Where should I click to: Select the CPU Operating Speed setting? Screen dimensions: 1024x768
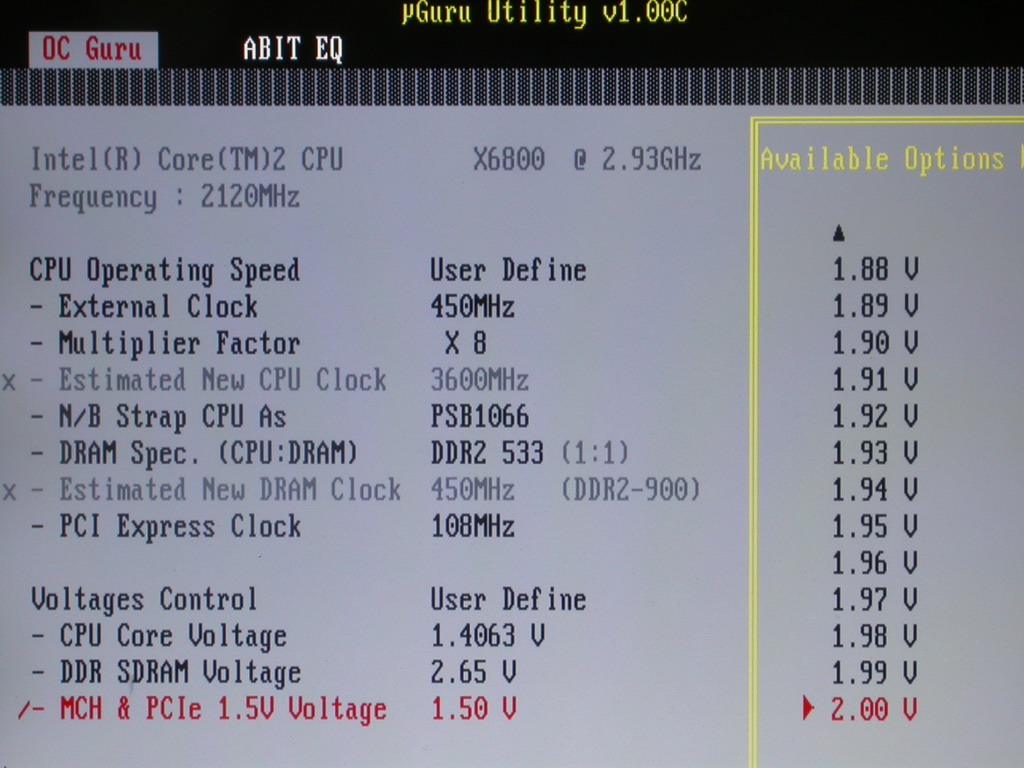(x=165, y=271)
